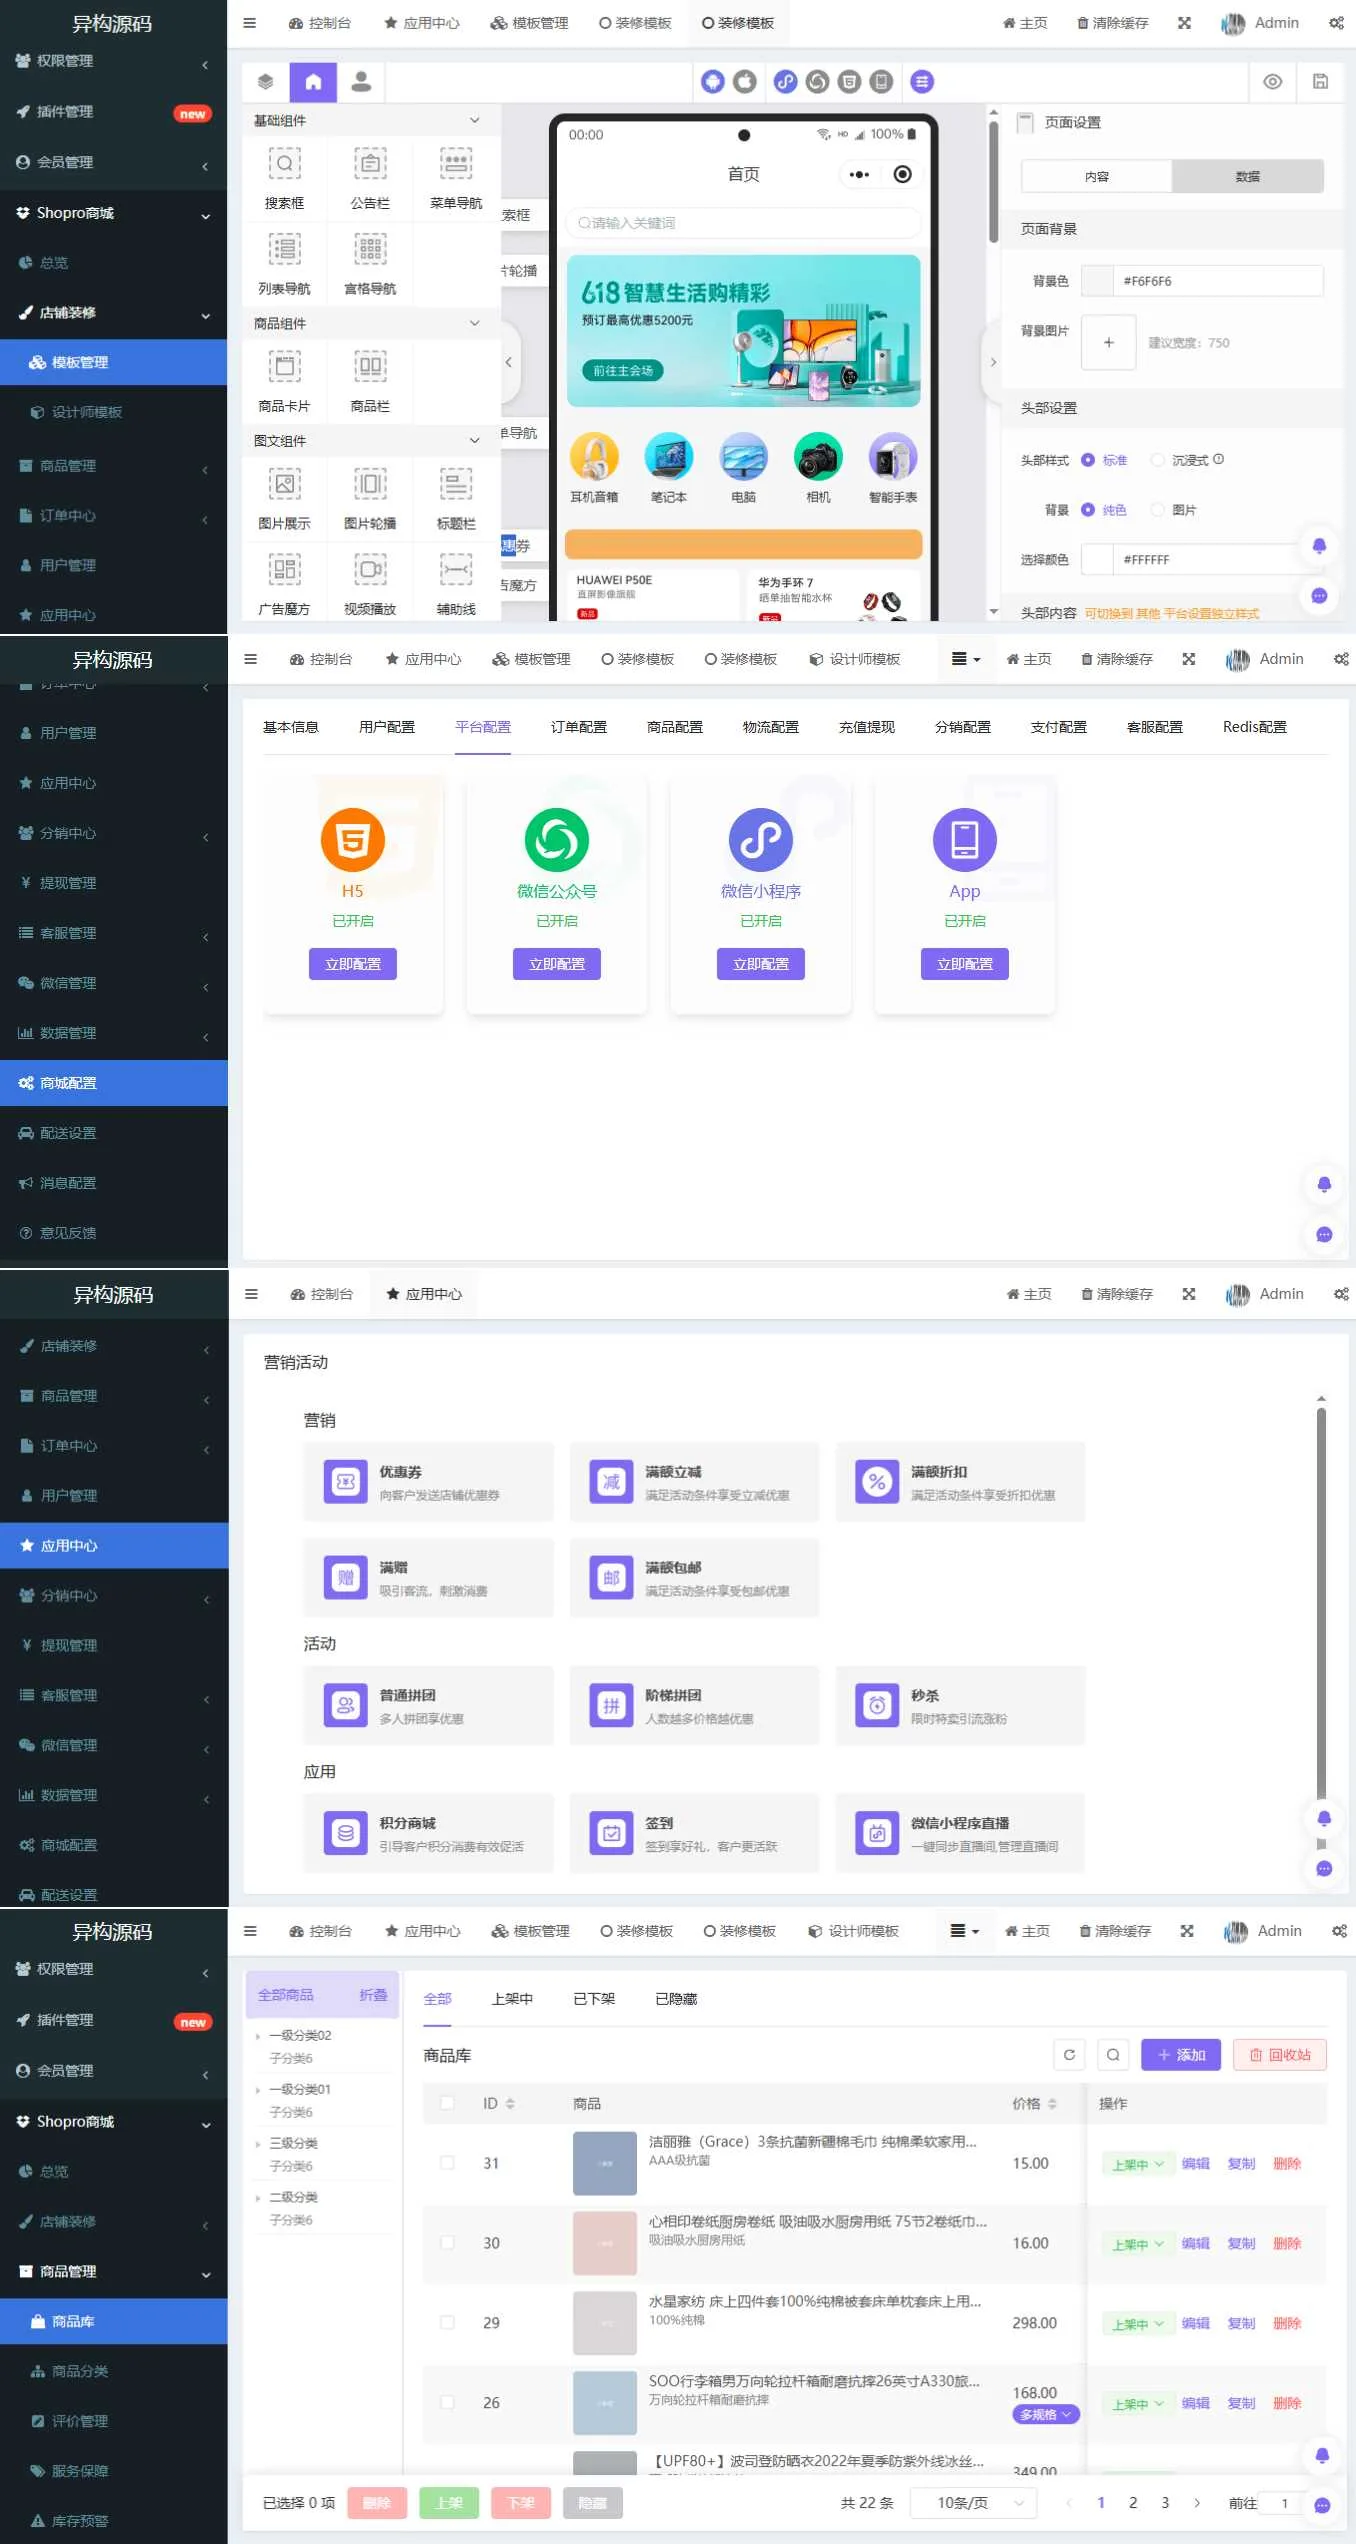This screenshot has height=2544, width=1356.
Task: Open the 优惠券 coupon marketing app
Action: [x=428, y=1482]
